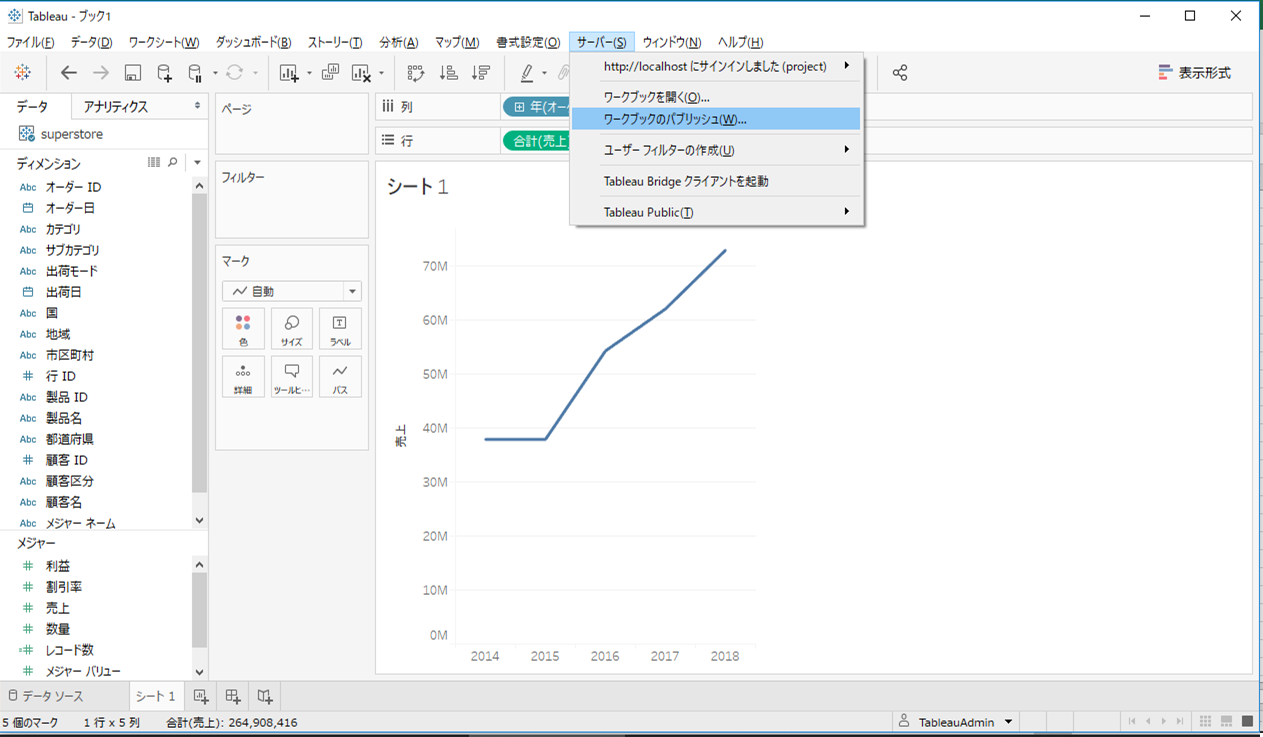Click the sort descending icon
The height and width of the screenshot is (737, 1263).
[x=481, y=72]
